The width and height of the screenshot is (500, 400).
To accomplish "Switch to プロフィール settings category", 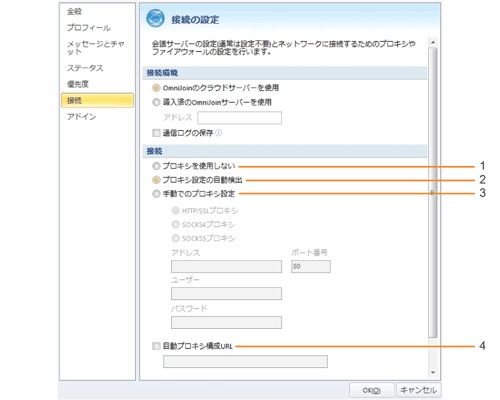I will 89,28.
